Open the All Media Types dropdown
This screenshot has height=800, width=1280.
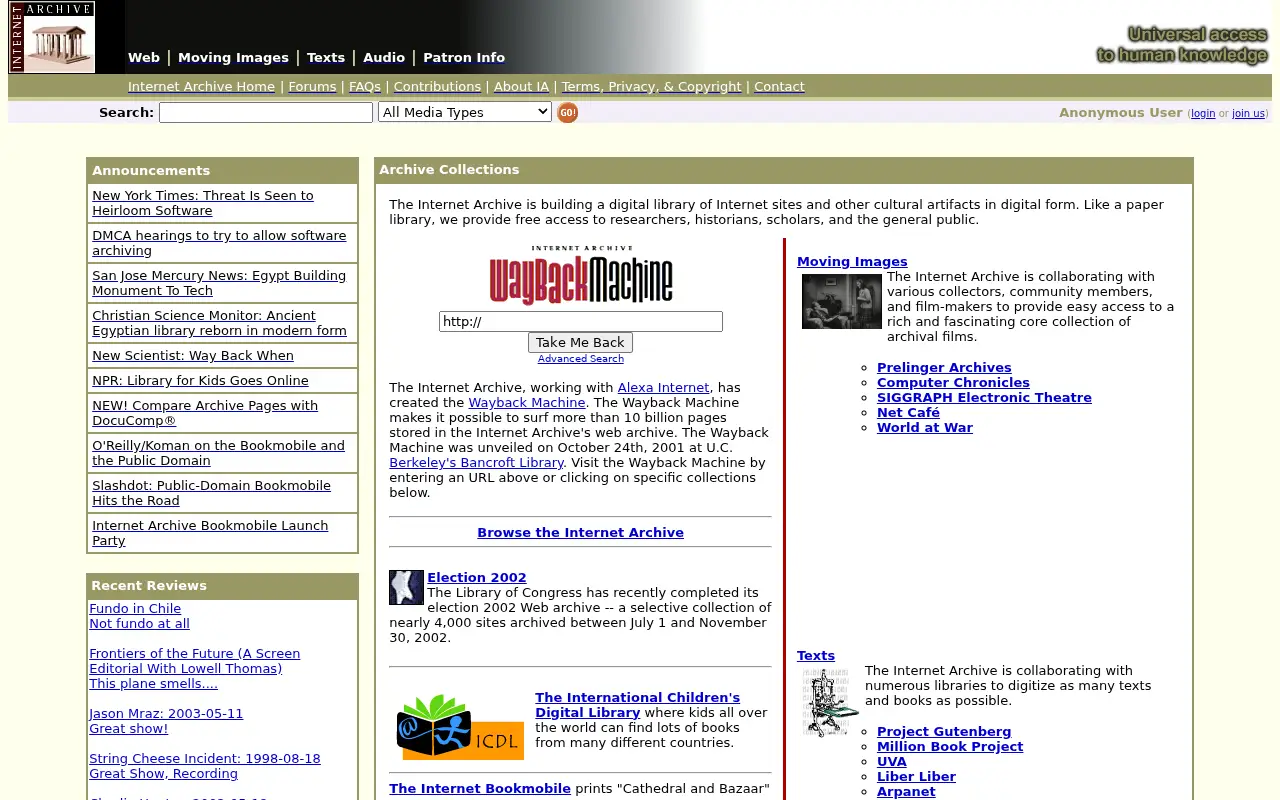coord(465,112)
